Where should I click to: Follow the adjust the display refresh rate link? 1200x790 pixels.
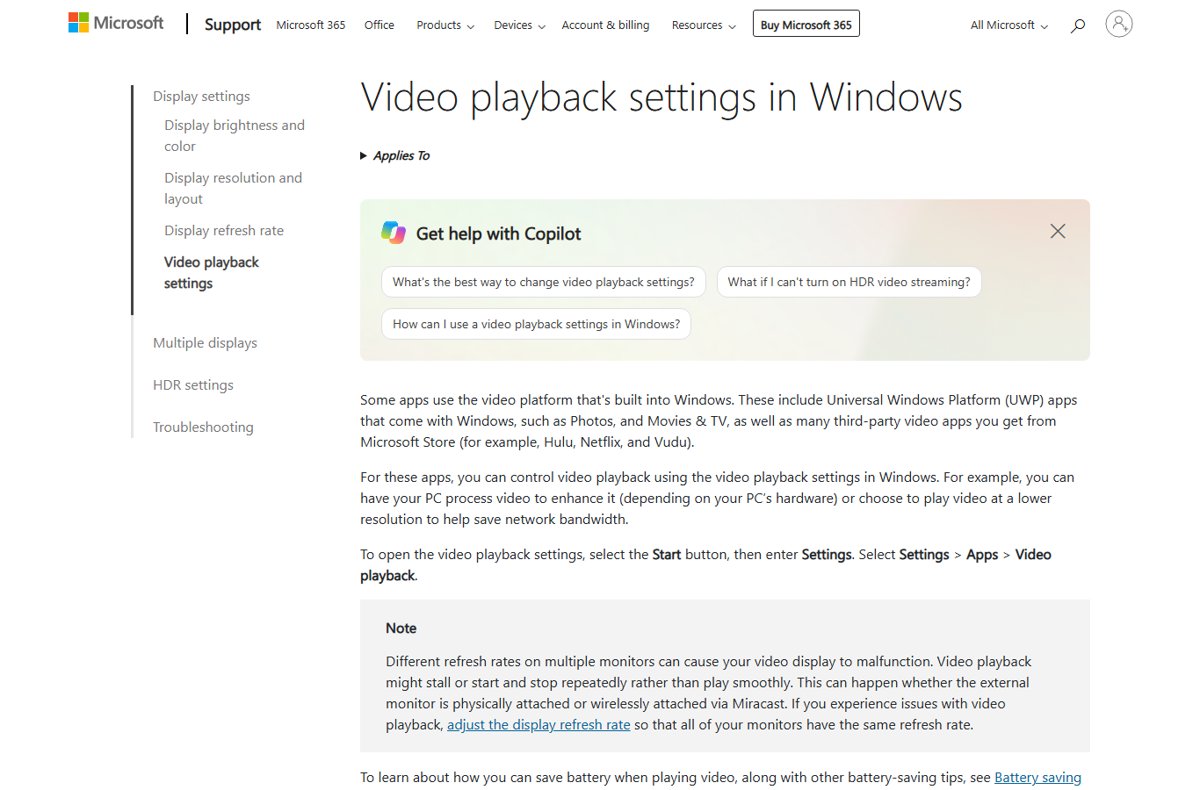click(x=539, y=724)
